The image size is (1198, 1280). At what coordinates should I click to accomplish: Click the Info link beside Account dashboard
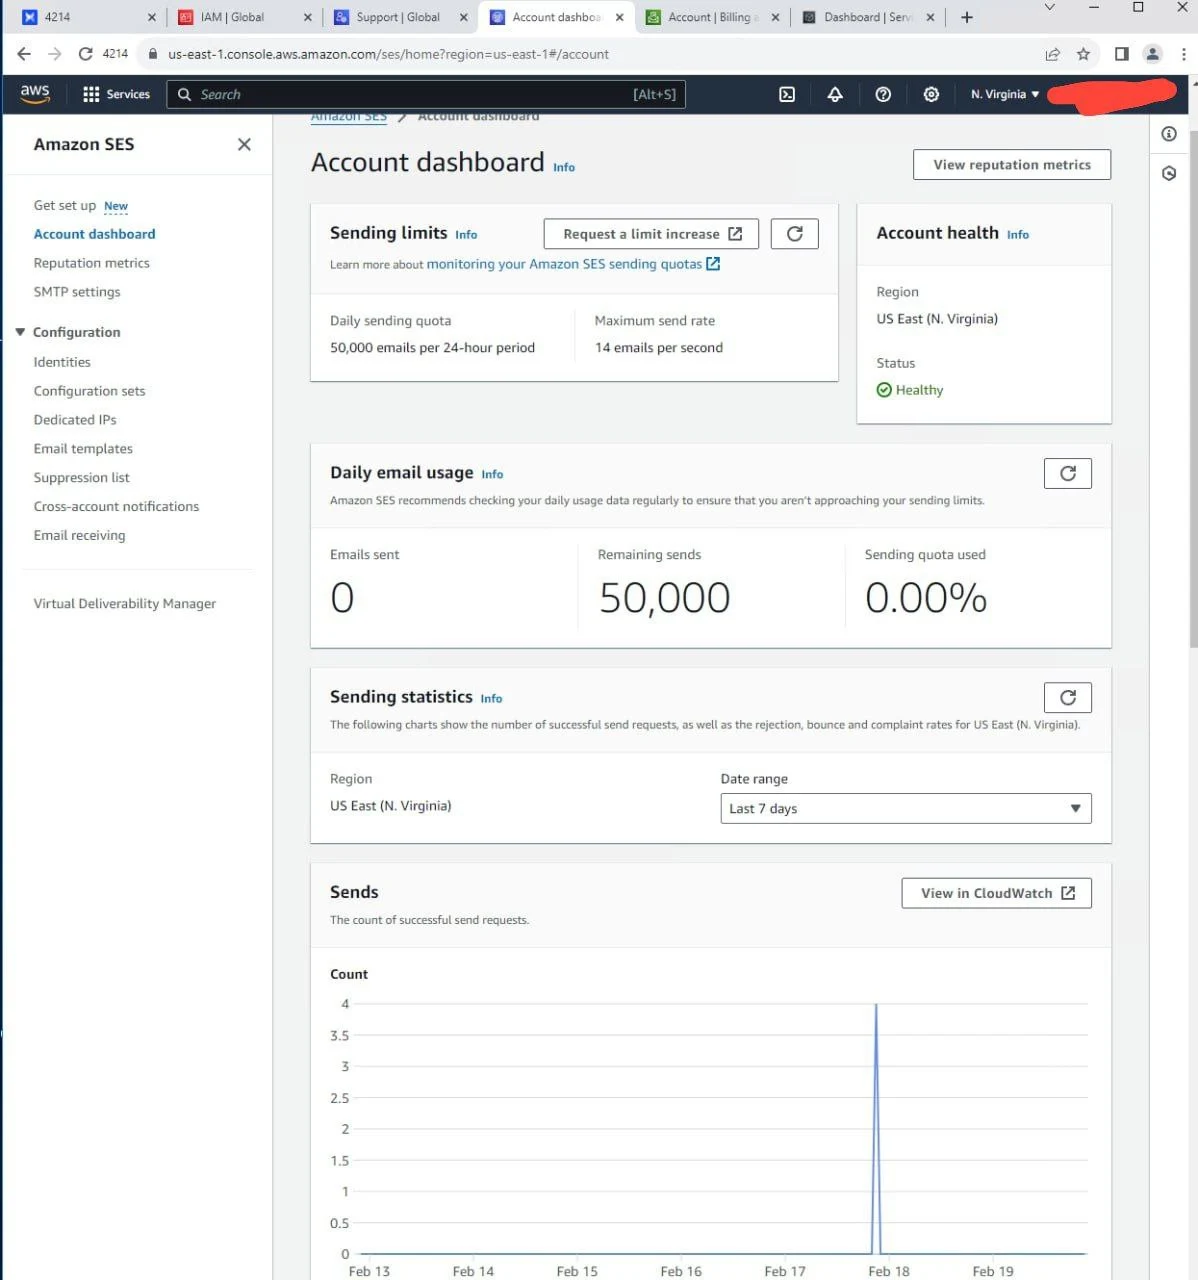click(564, 168)
